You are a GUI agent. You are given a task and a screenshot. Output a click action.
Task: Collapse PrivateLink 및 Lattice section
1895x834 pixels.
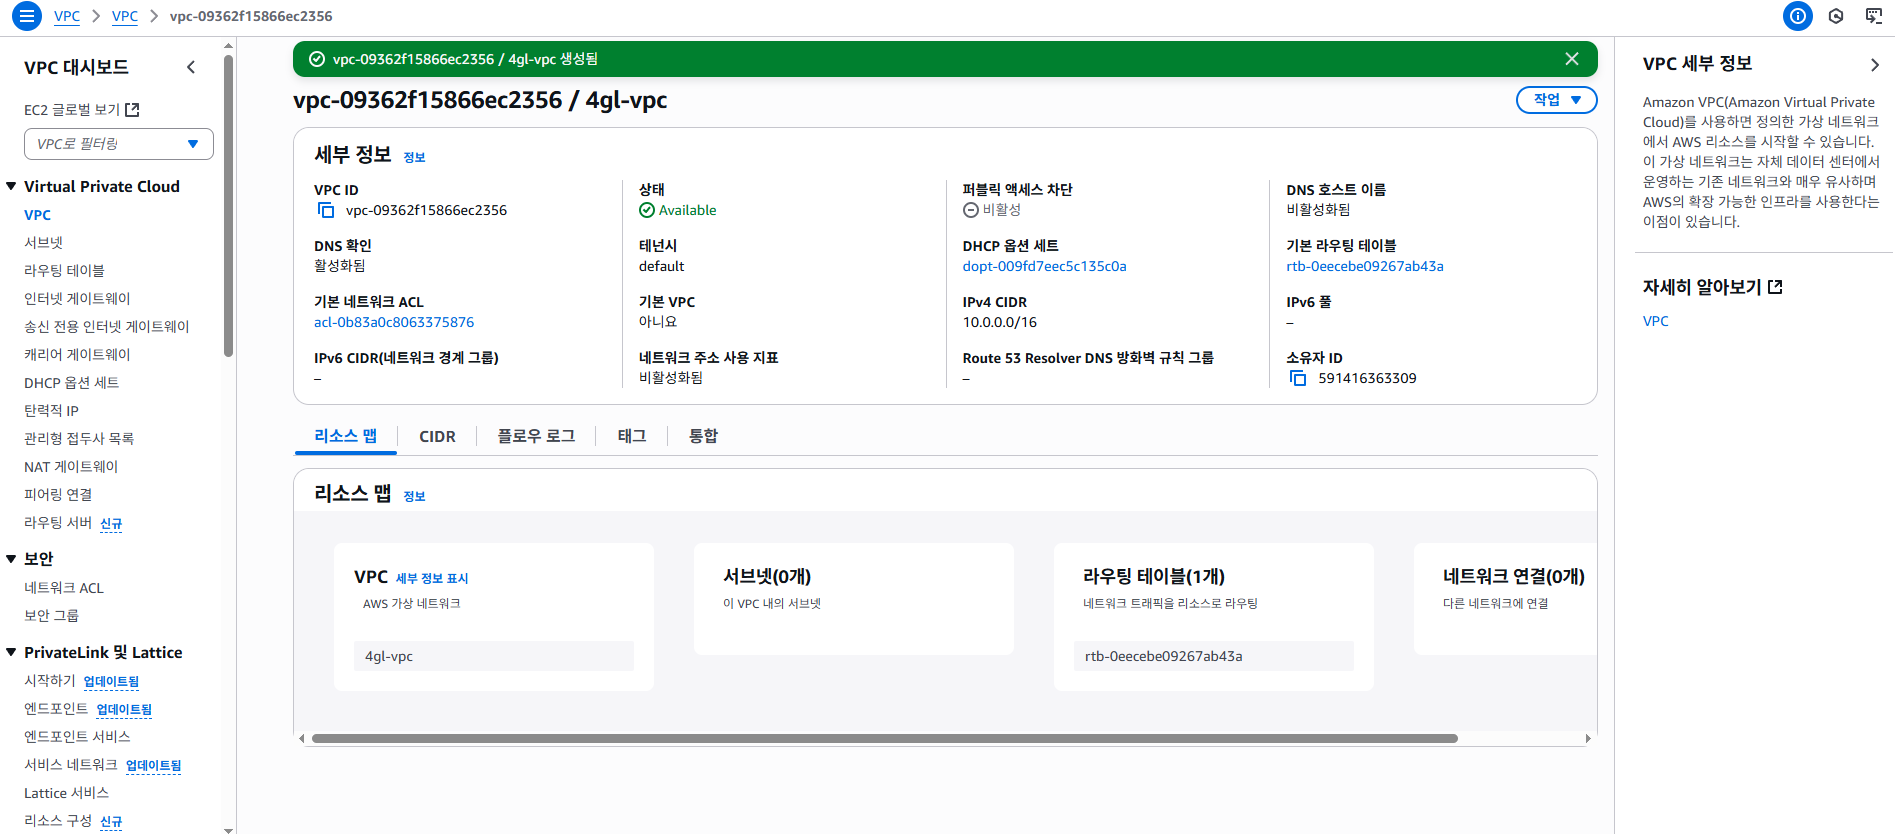tap(11, 652)
